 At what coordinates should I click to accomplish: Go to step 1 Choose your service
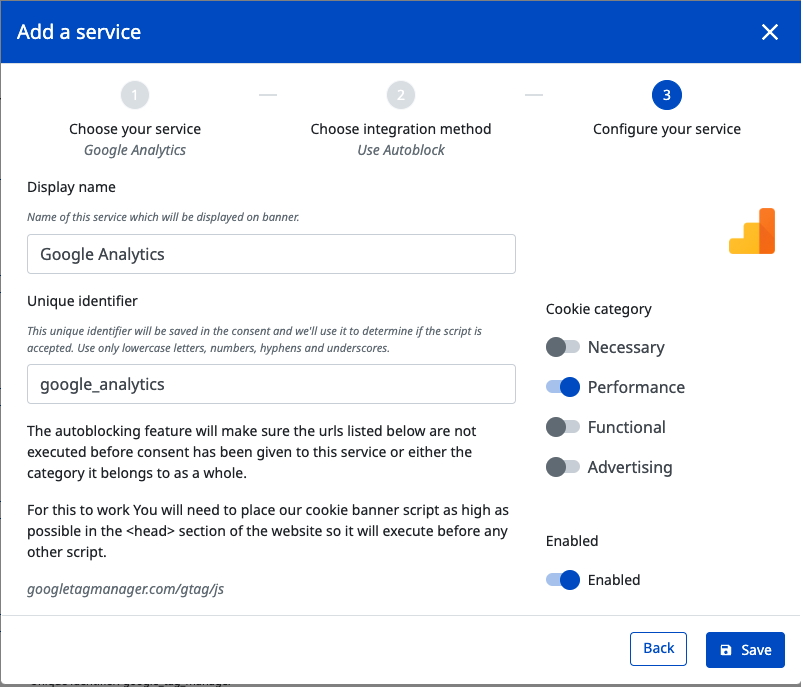[135, 95]
